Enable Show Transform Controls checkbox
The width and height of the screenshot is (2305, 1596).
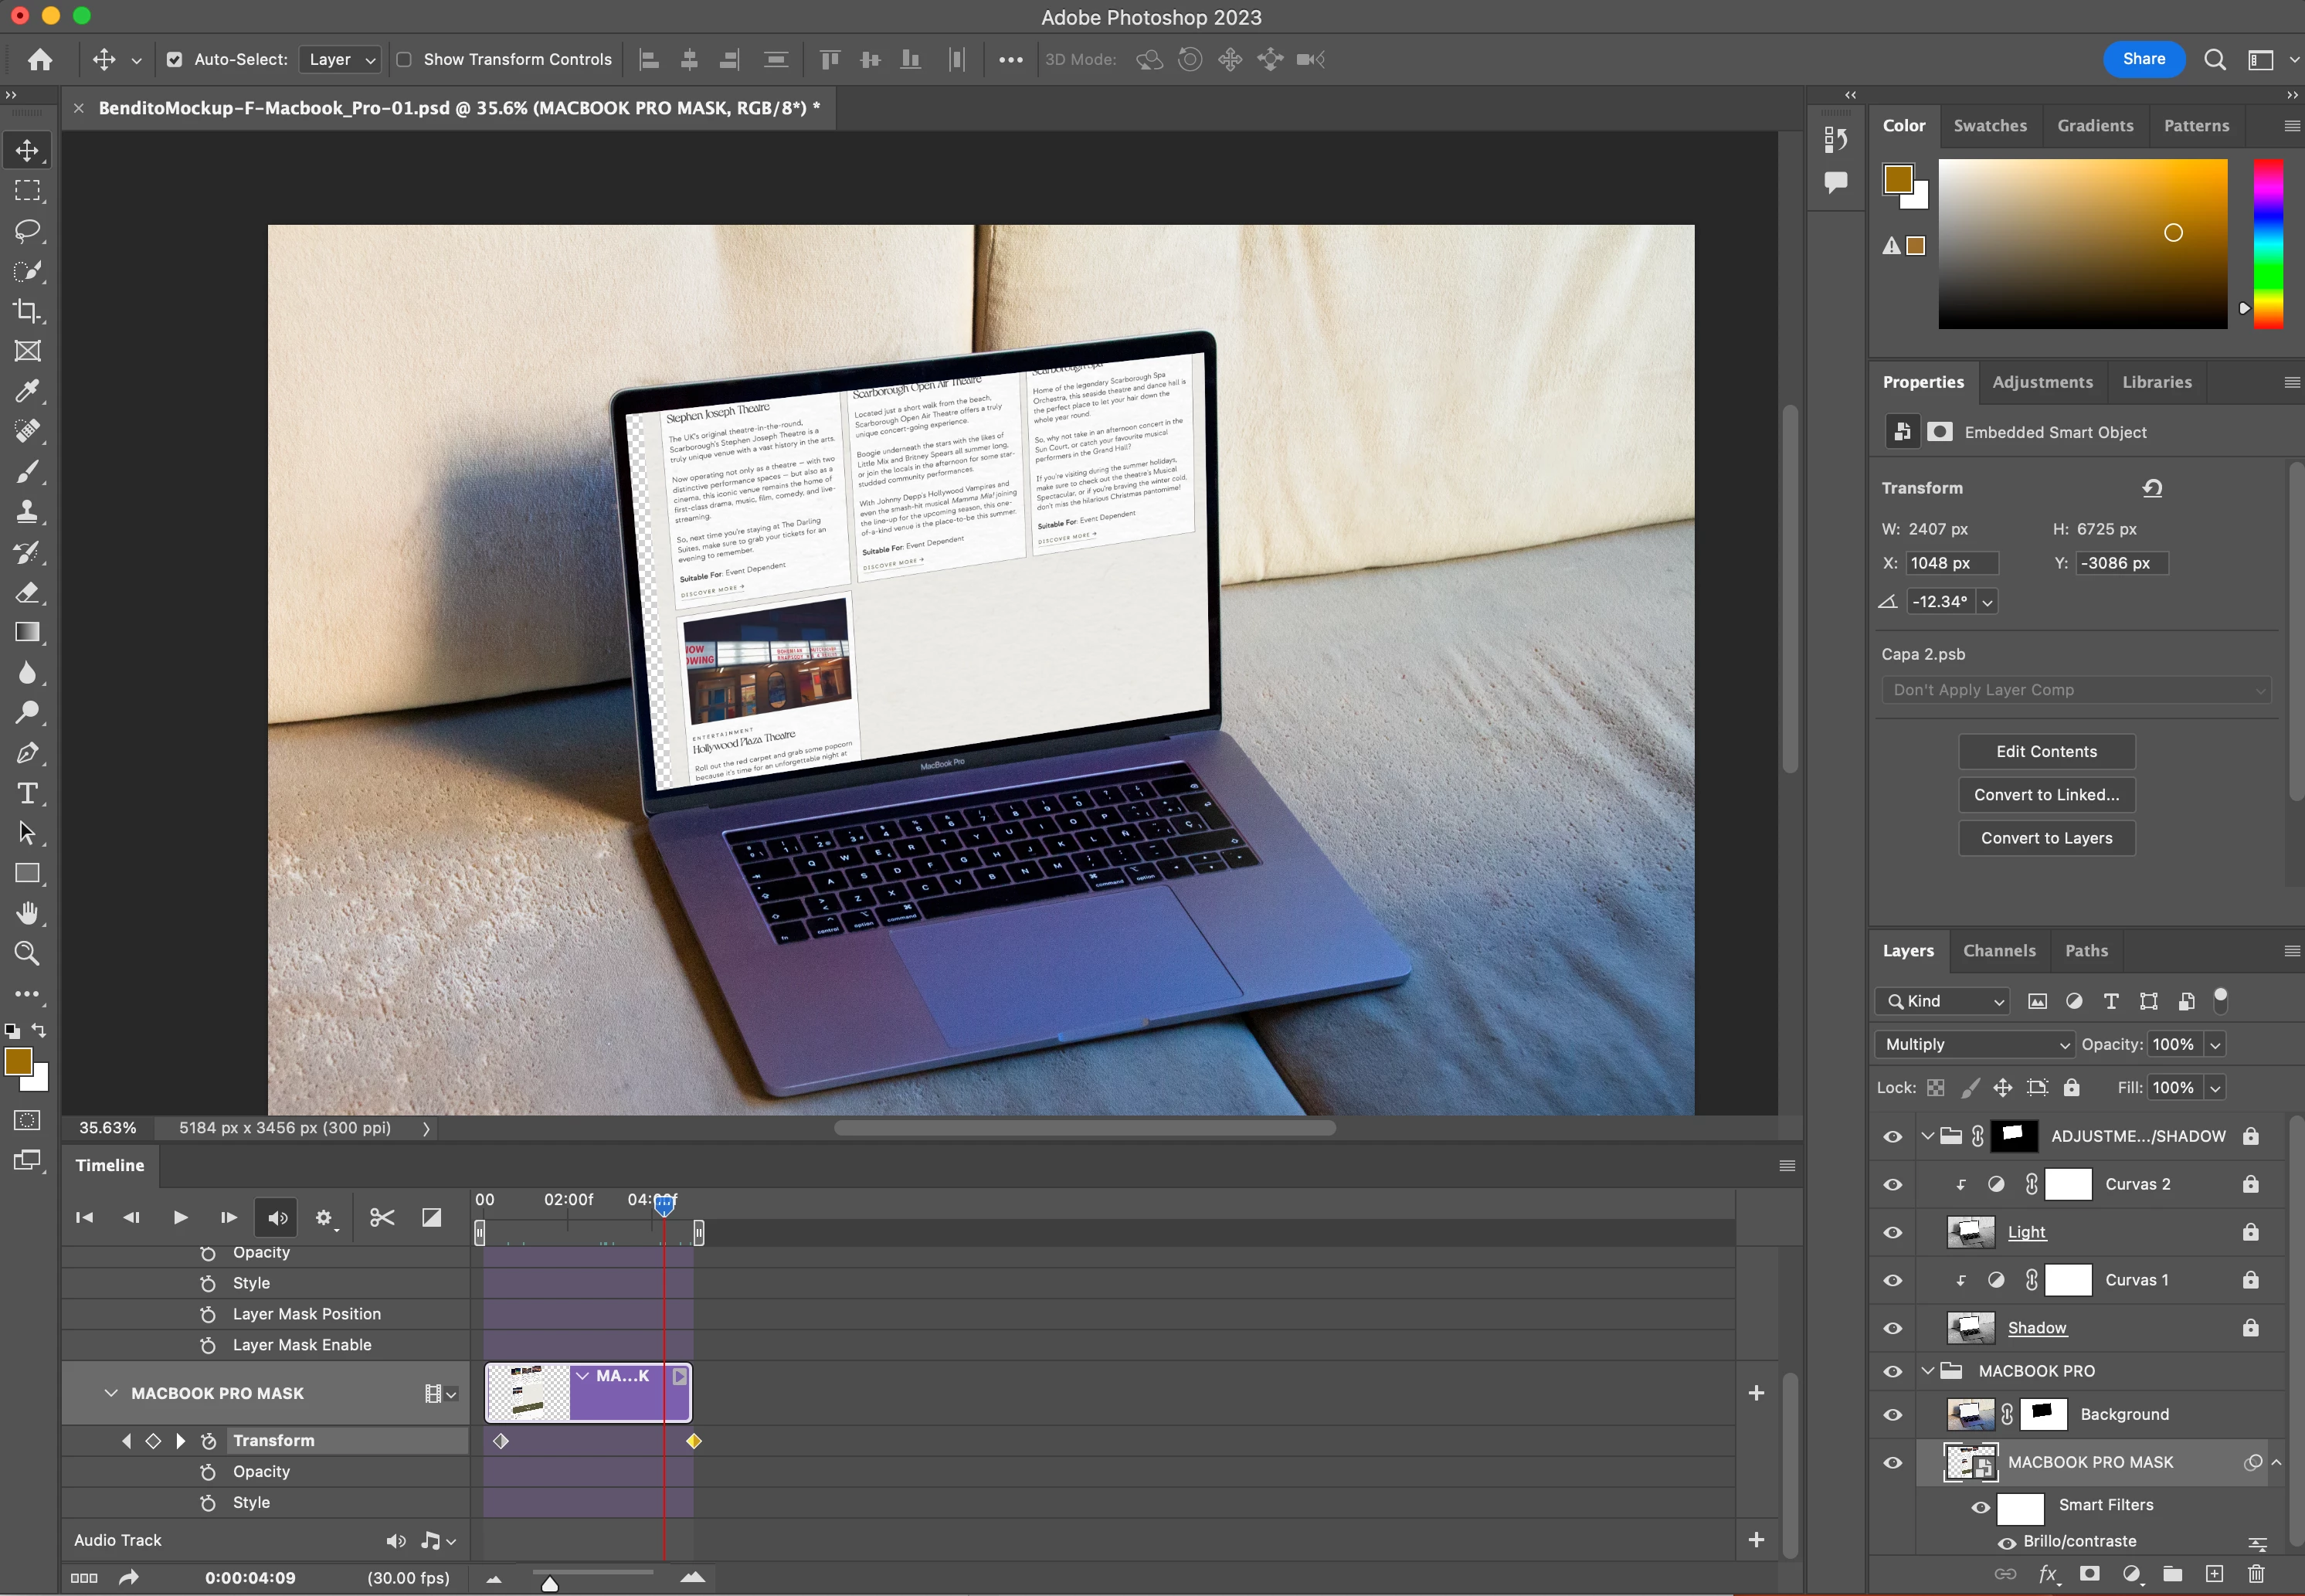click(404, 60)
